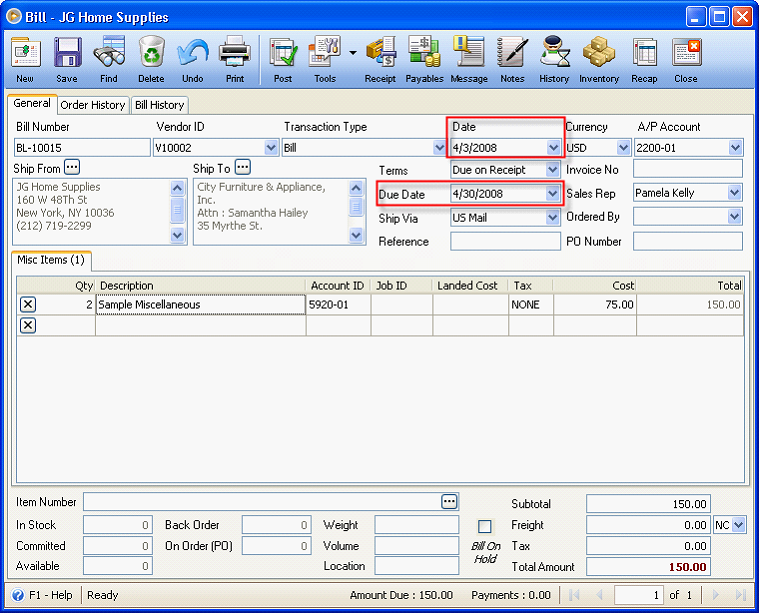Go to previous record arrow
760x614 pixels.
599,595
